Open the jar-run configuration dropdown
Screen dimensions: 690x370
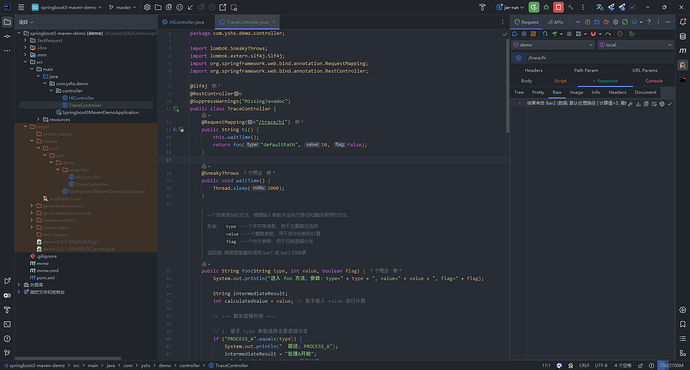click(x=510, y=7)
